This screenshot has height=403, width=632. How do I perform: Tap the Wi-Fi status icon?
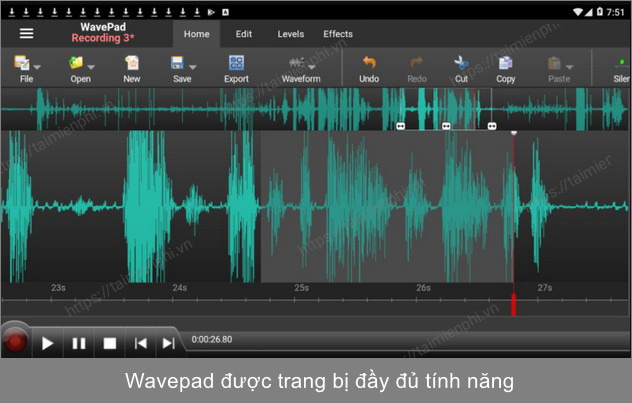578,12
